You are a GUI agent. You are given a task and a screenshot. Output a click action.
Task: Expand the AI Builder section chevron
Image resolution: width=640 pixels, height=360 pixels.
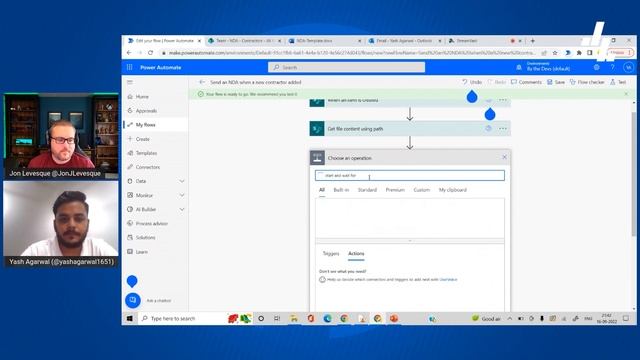tap(182, 209)
